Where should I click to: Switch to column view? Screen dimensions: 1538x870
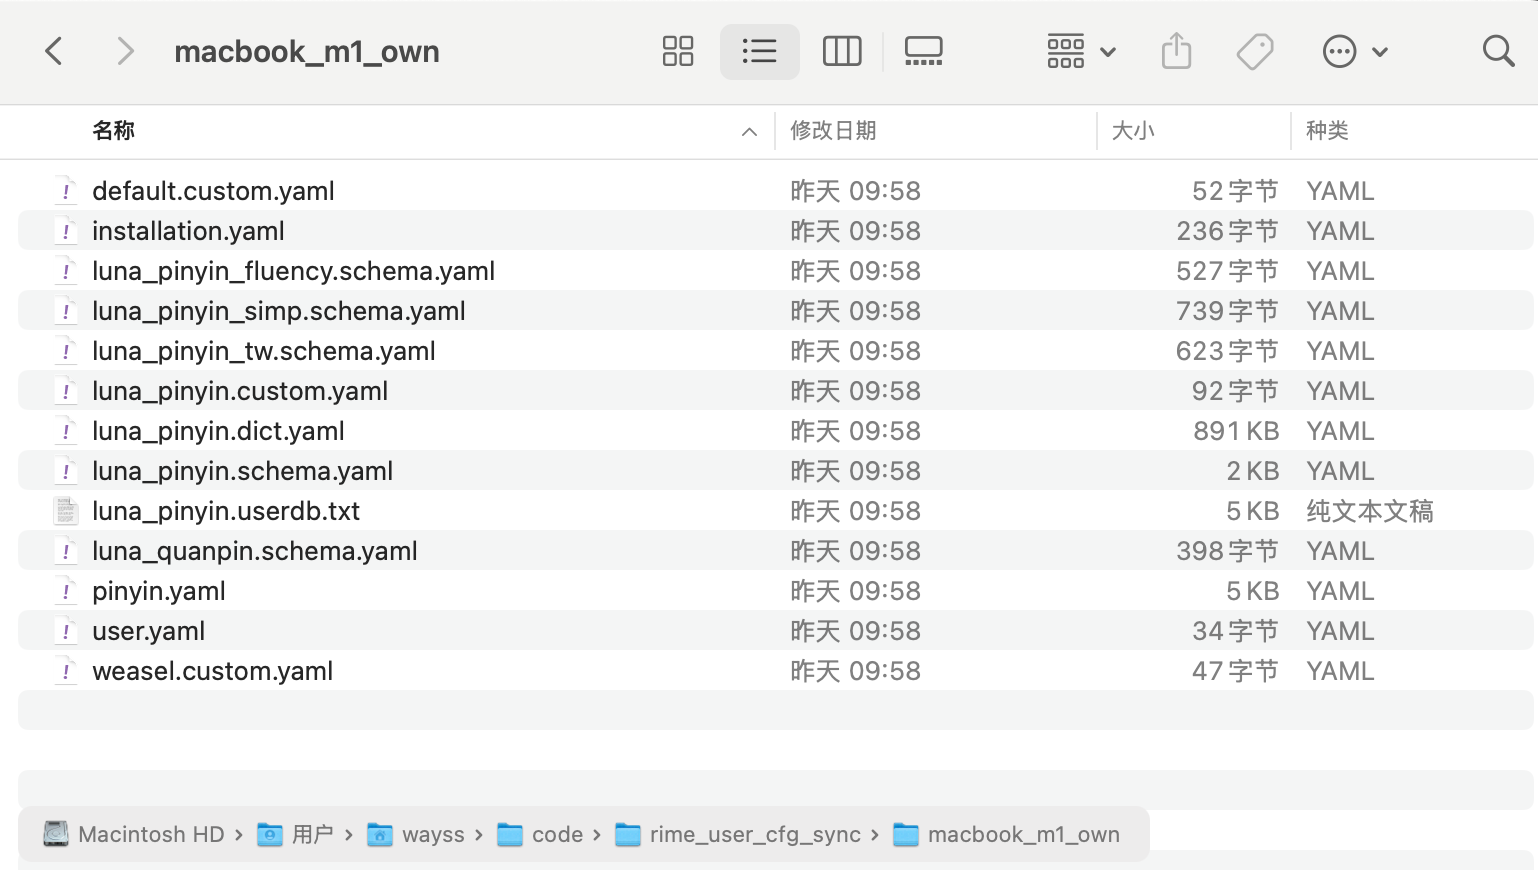[x=842, y=51]
